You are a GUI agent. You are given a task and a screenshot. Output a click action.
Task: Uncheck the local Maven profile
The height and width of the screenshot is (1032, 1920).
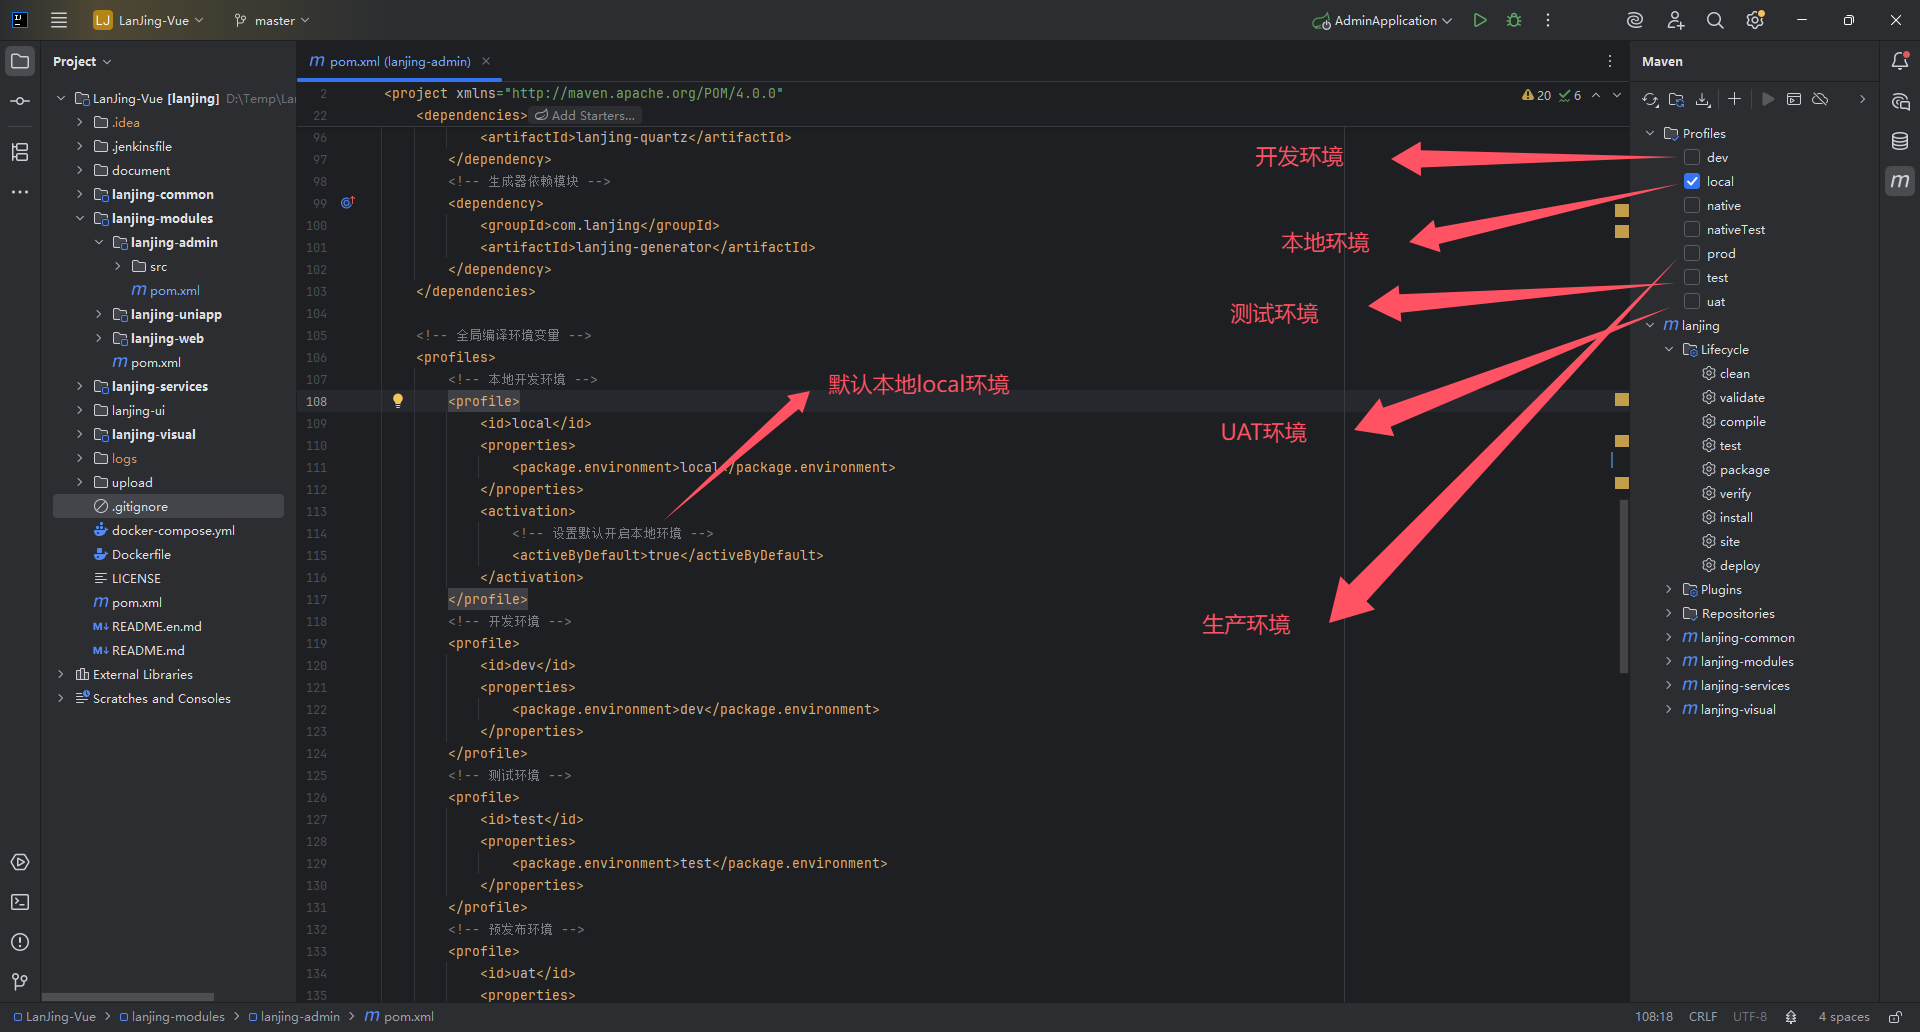click(x=1692, y=181)
